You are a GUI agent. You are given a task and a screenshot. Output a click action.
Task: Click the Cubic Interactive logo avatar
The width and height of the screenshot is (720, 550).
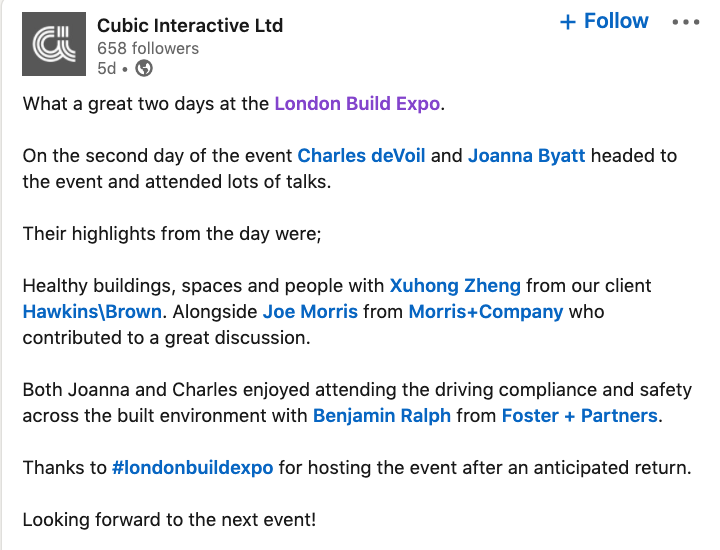54,44
